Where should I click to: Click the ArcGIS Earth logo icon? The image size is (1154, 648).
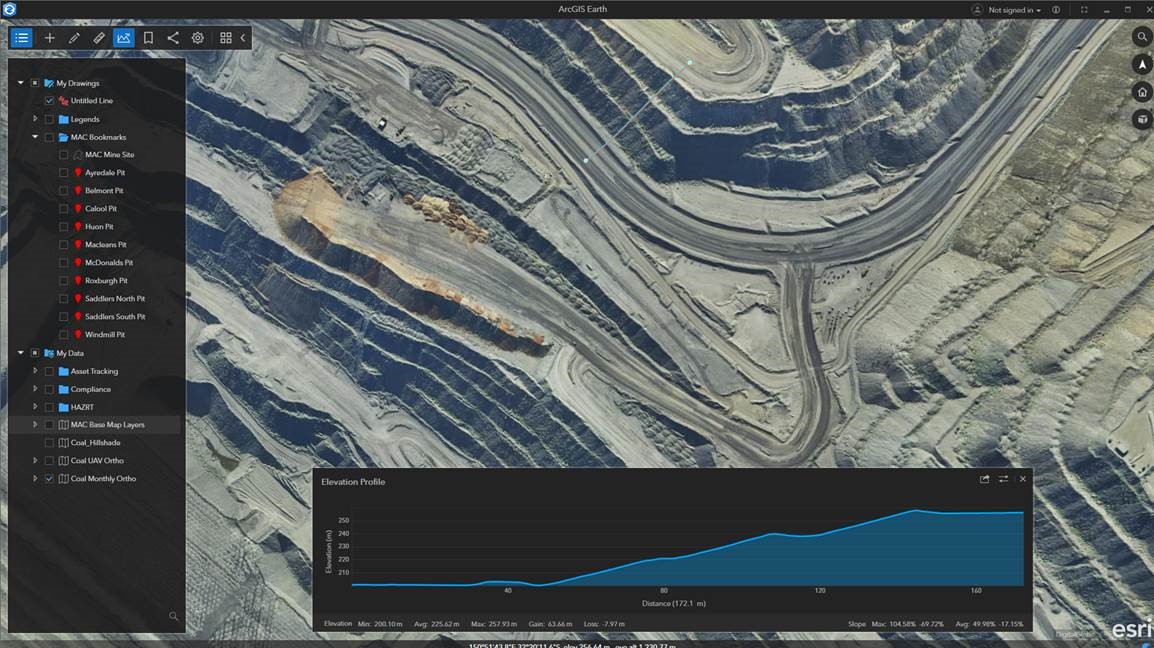click(9, 9)
